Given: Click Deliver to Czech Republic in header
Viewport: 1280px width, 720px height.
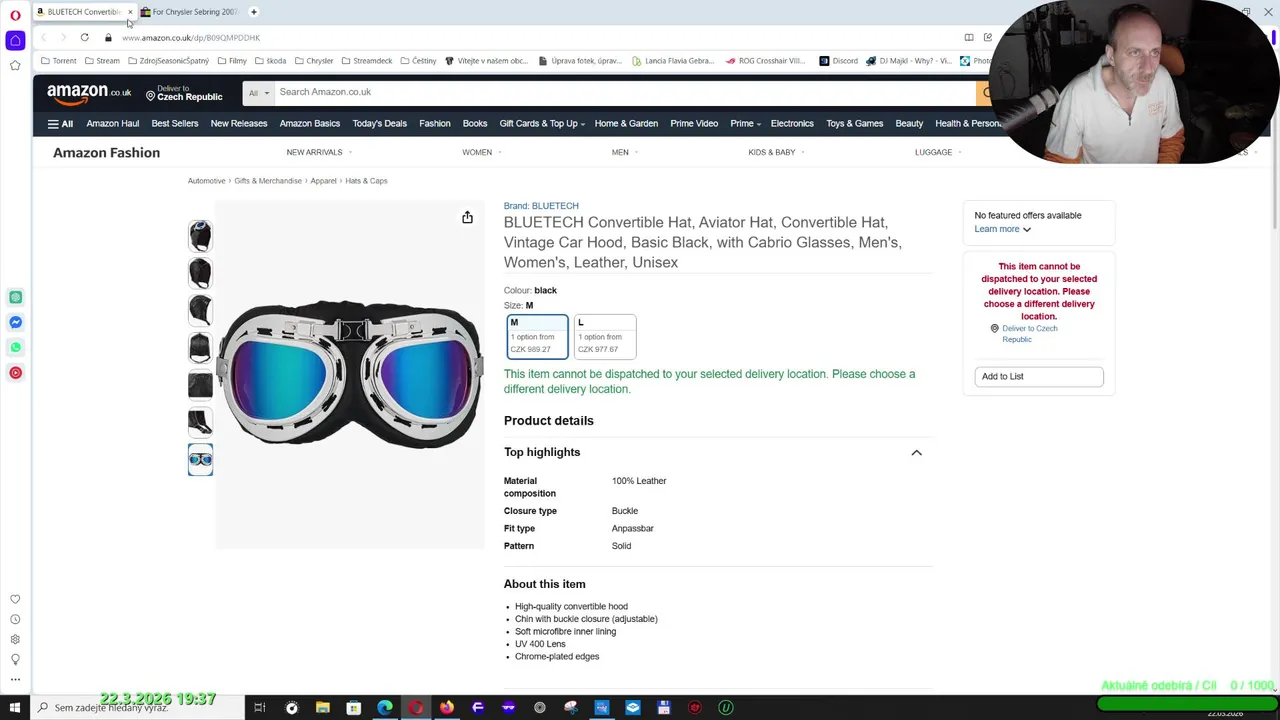Looking at the screenshot, I should tap(184, 93).
